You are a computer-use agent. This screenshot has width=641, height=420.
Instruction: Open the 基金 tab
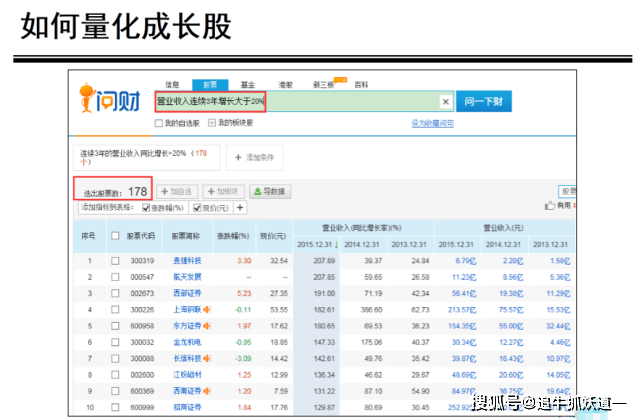248,85
